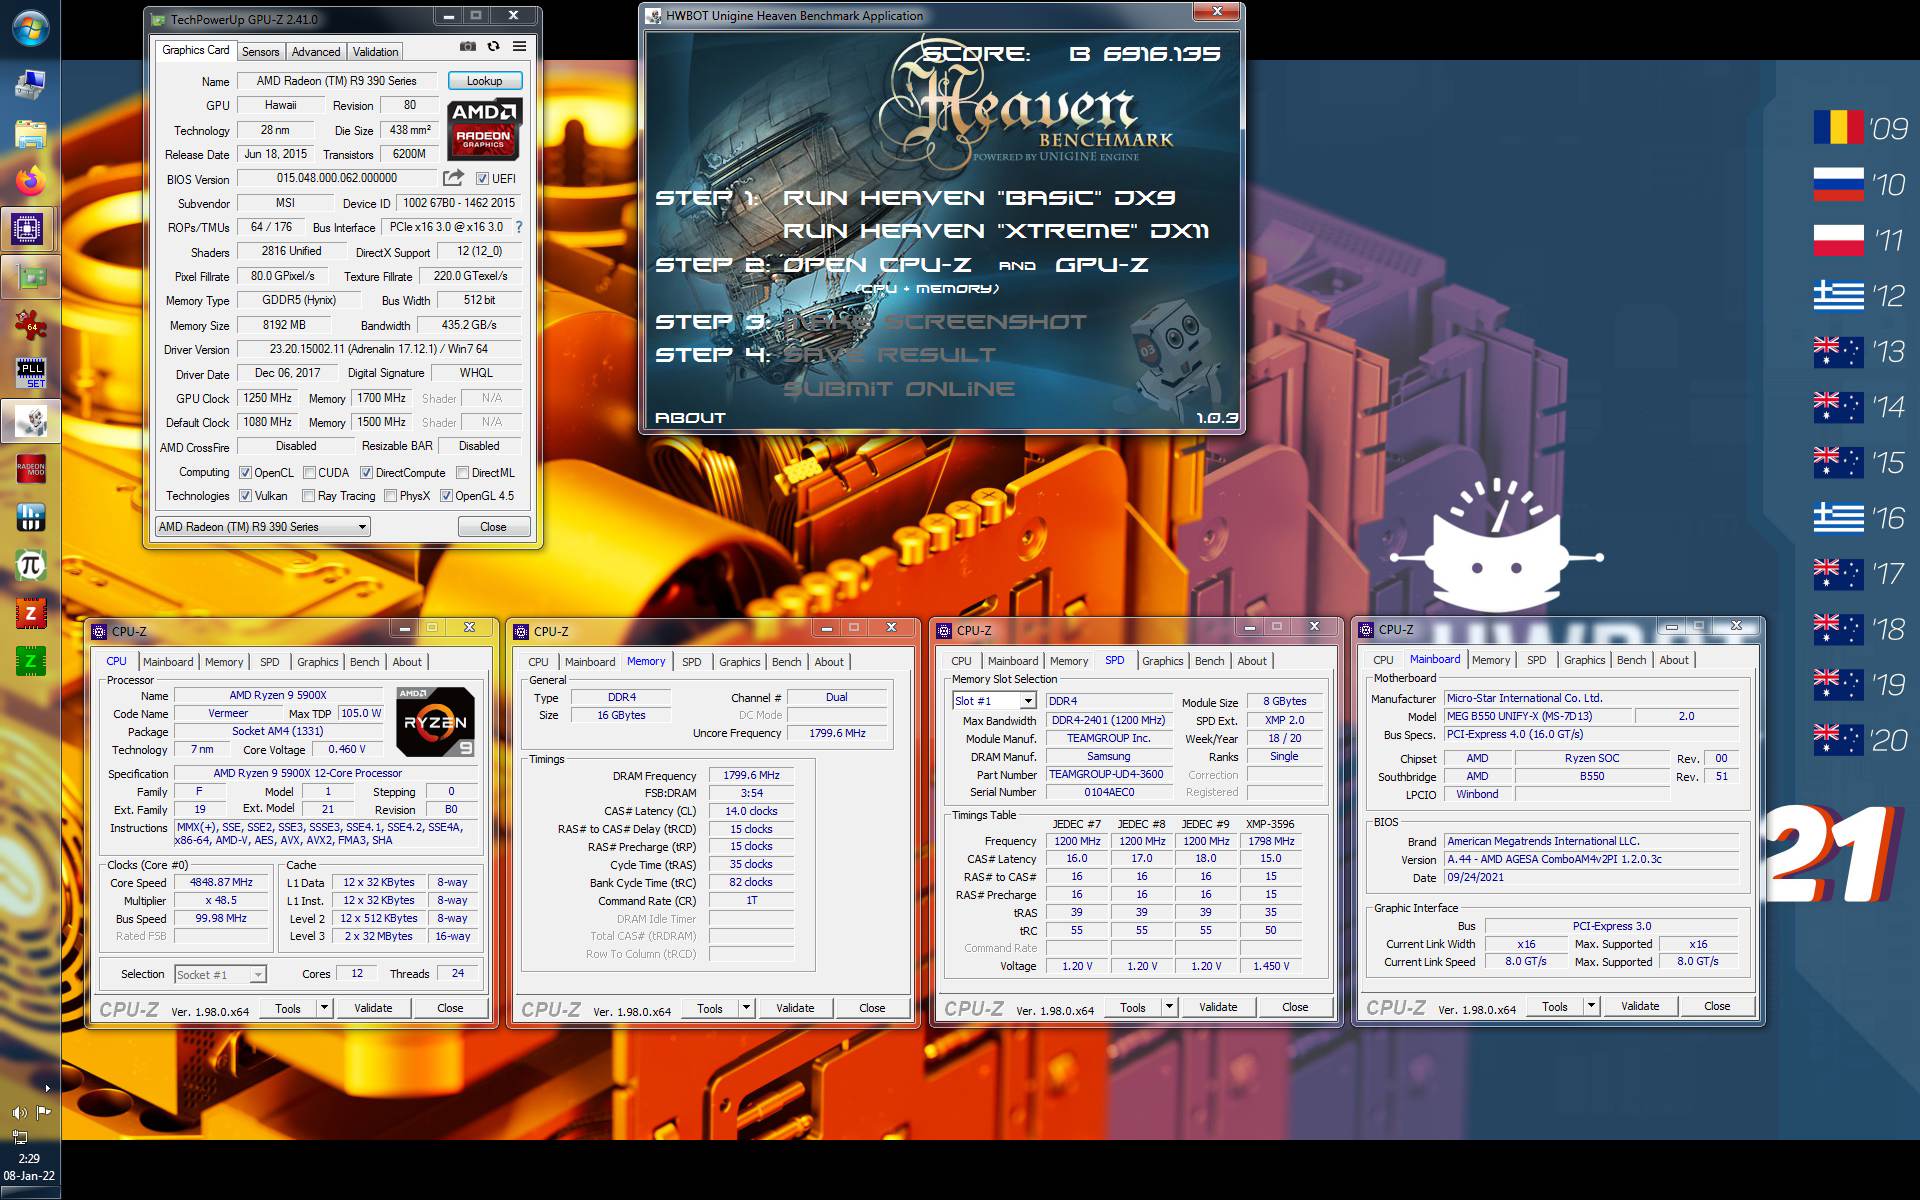1920x1200 pixels.
Task: Click the GPU-Z Lookup button
Action: (x=484, y=81)
